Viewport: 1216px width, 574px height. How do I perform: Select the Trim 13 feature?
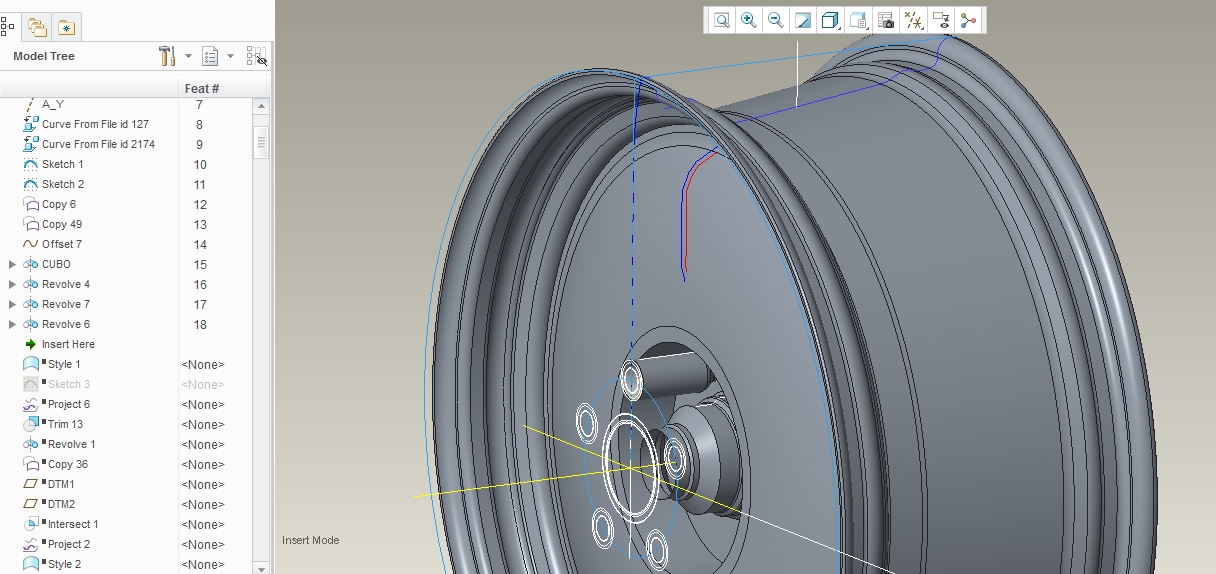coord(66,424)
